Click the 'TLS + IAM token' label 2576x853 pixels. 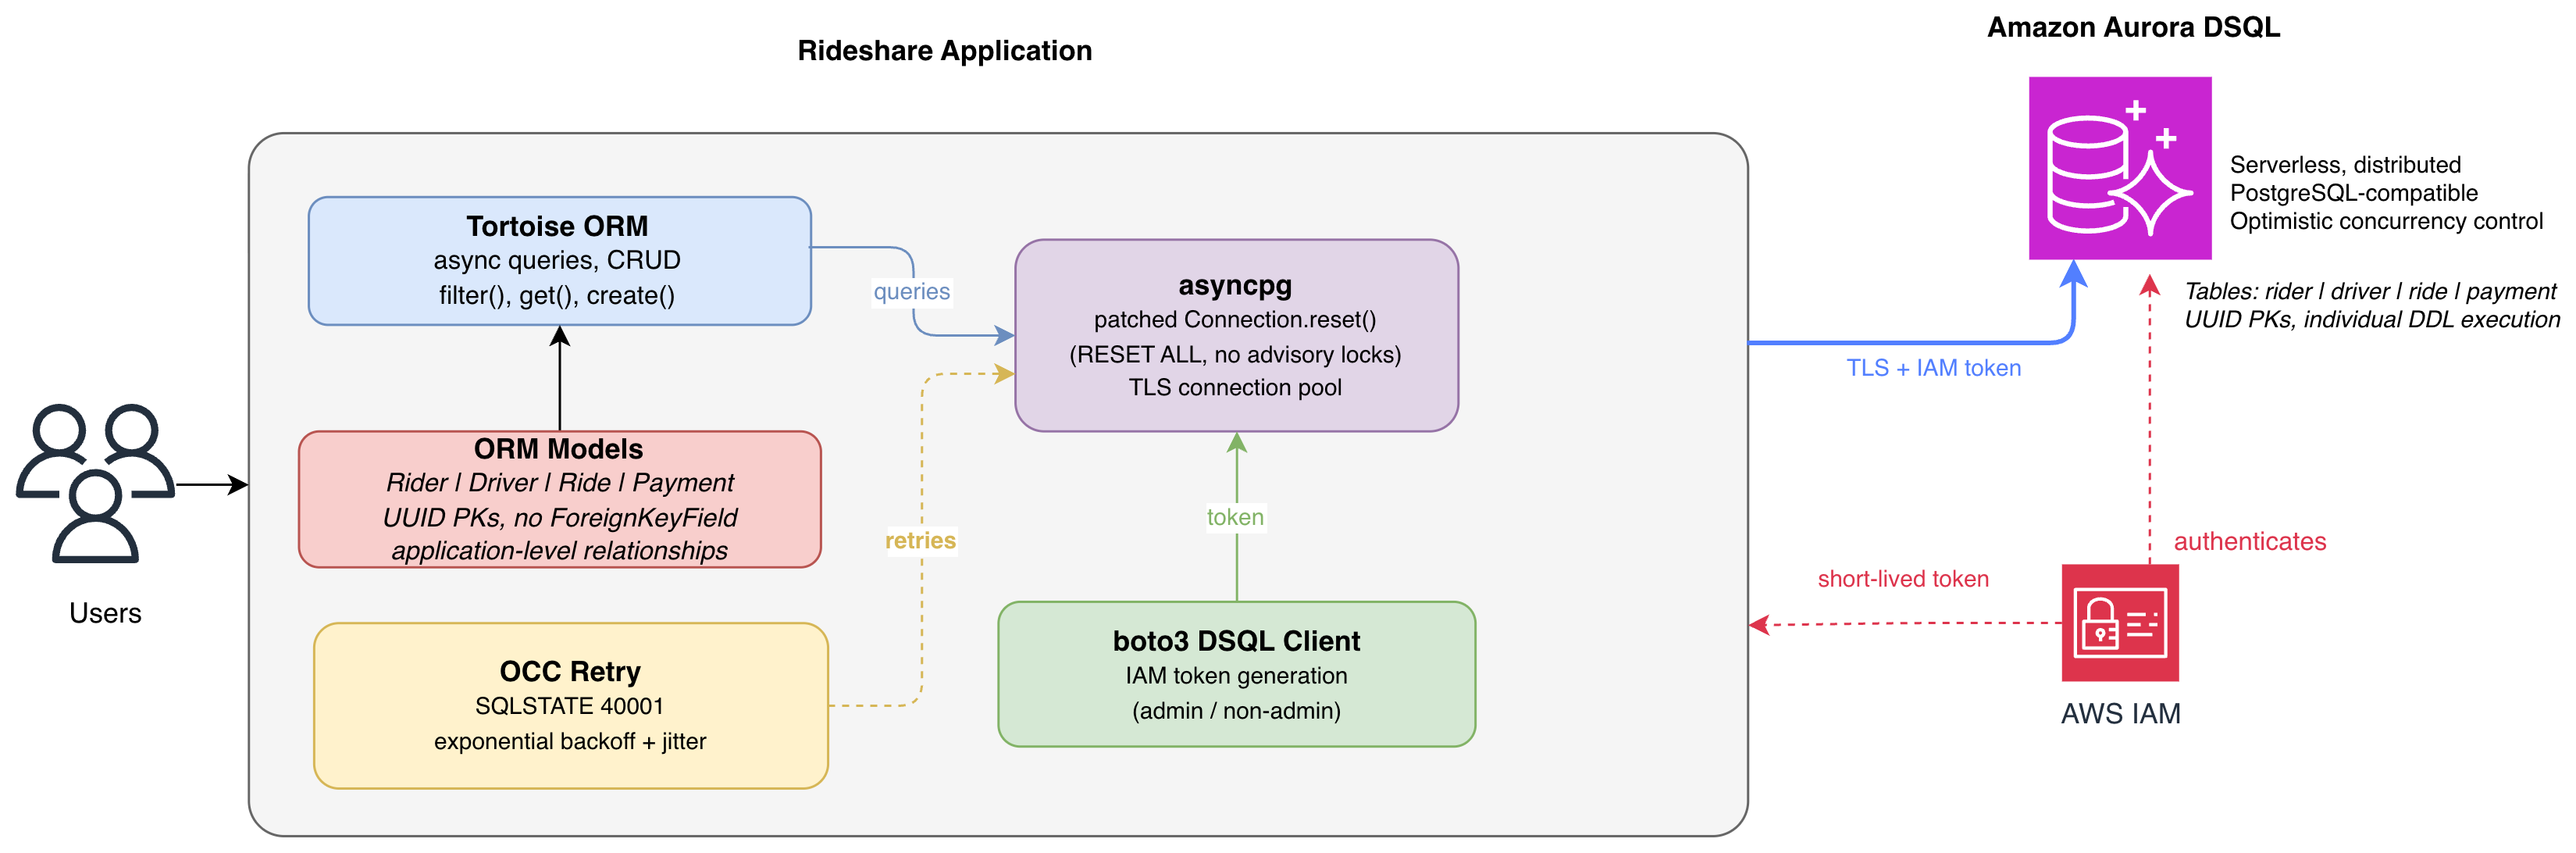click(x=1933, y=368)
